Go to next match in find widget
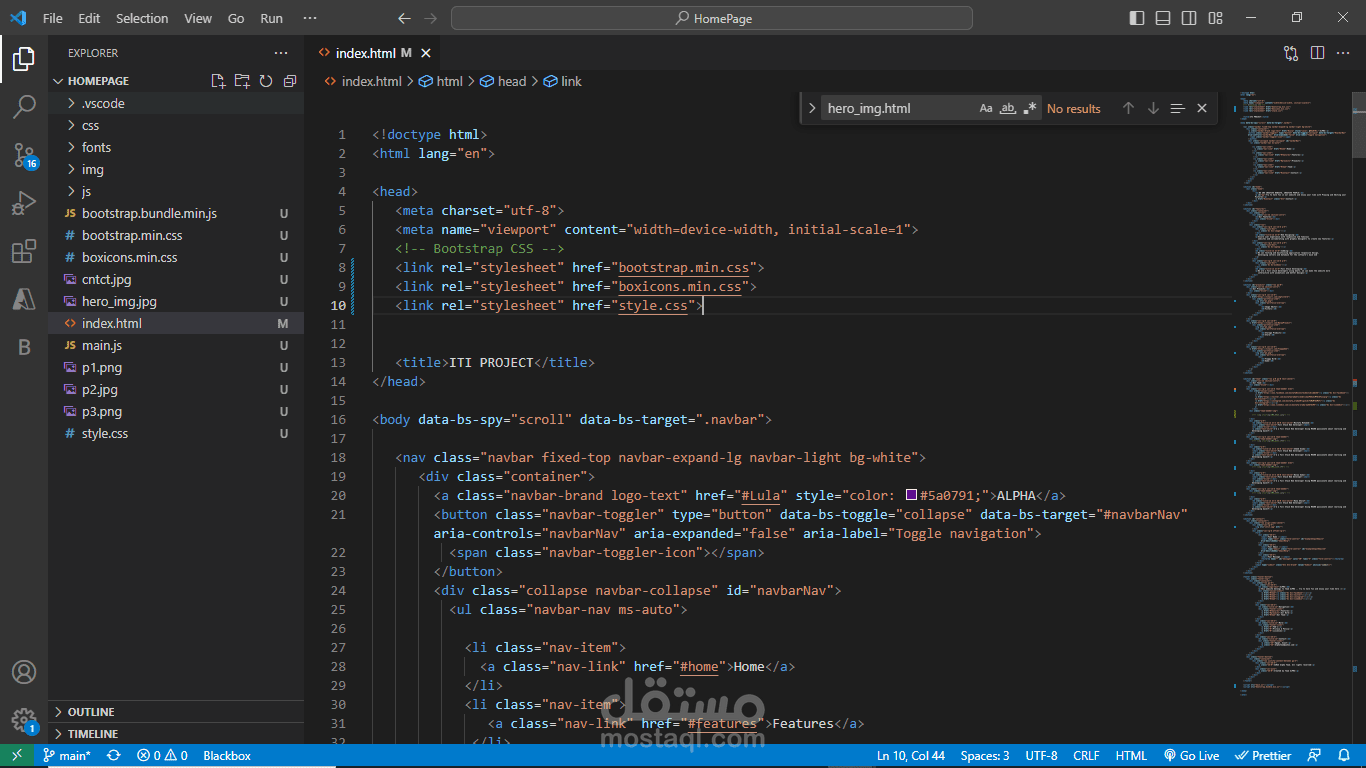The width and height of the screenshot is (1366, 768). (x=1153, y=108)
